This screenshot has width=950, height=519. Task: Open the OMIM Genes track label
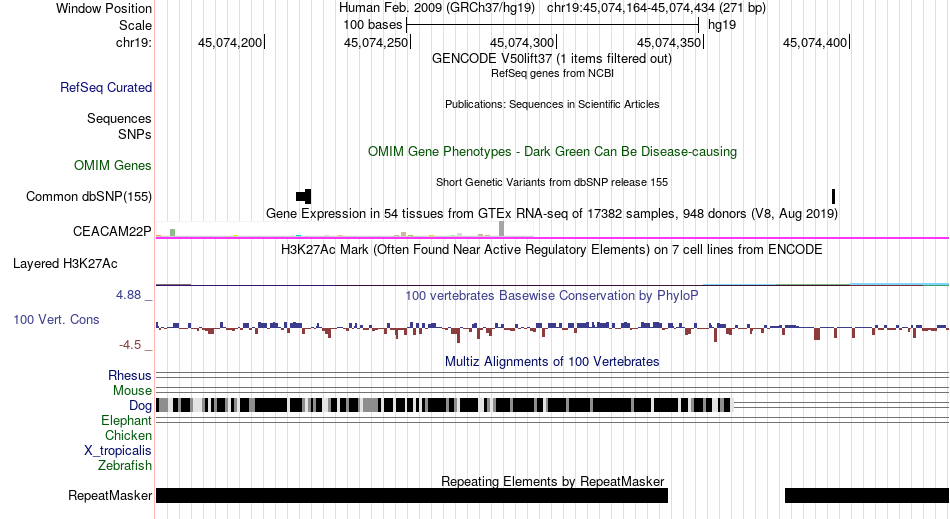coord(113,165)
